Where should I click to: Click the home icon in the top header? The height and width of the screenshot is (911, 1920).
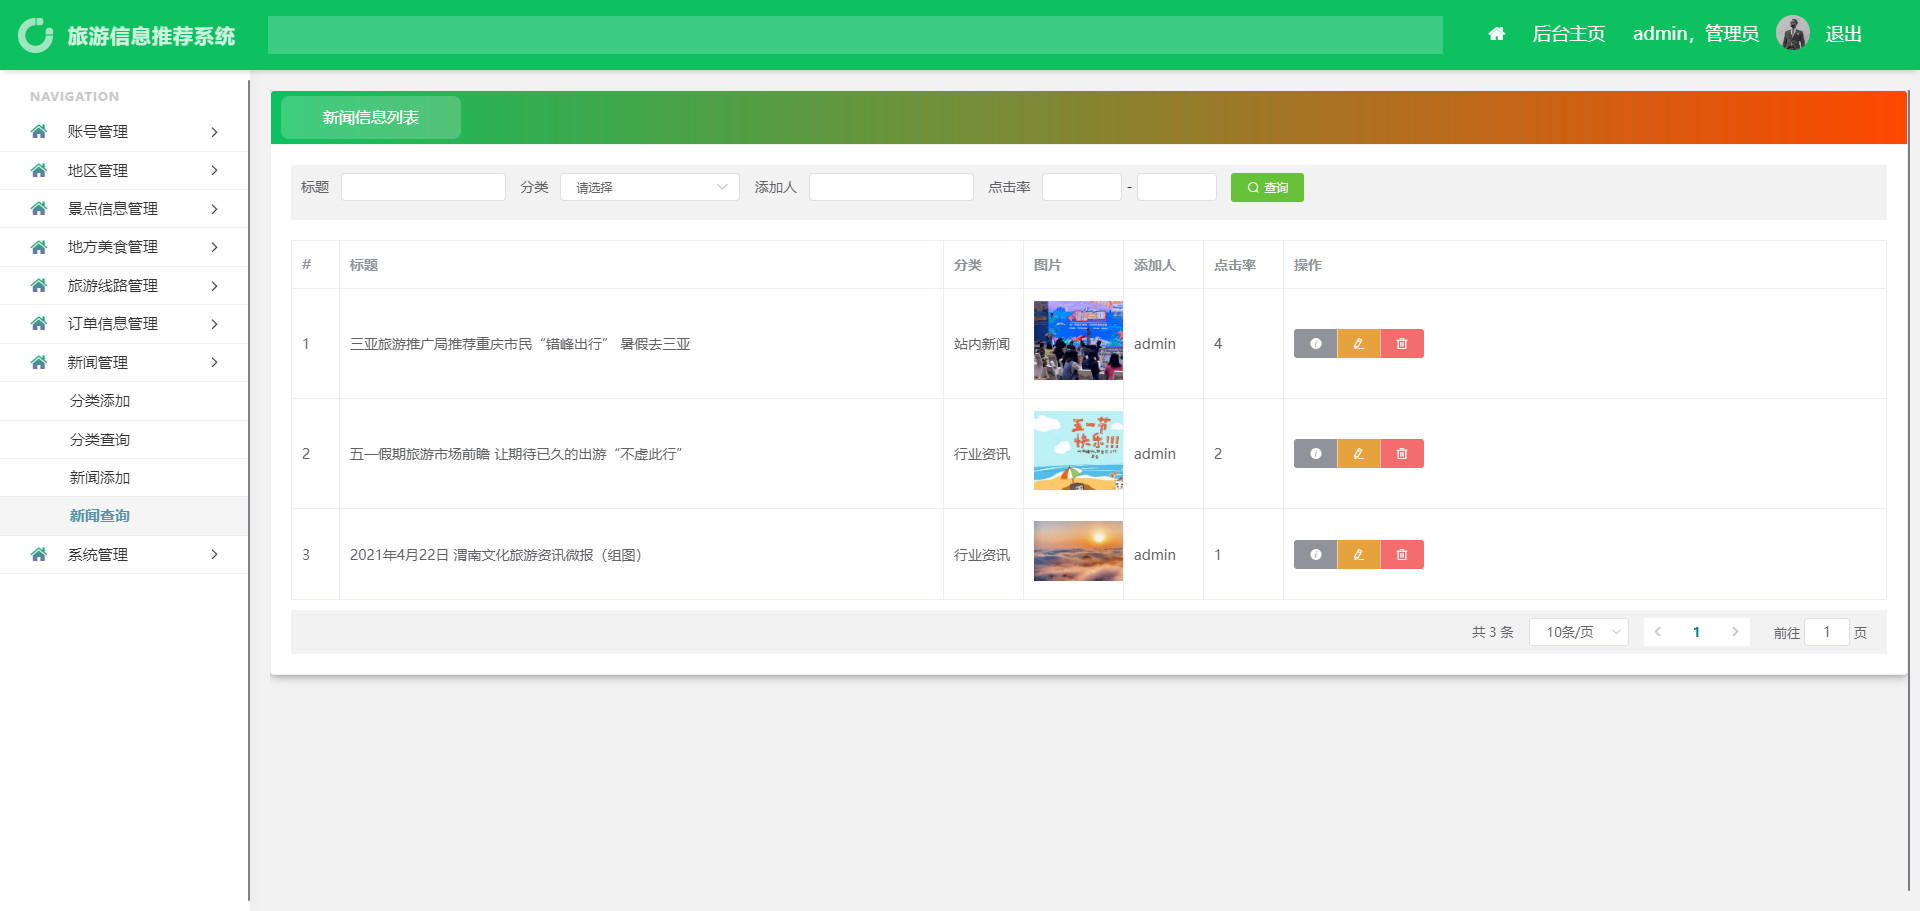tap(1496, 34)
